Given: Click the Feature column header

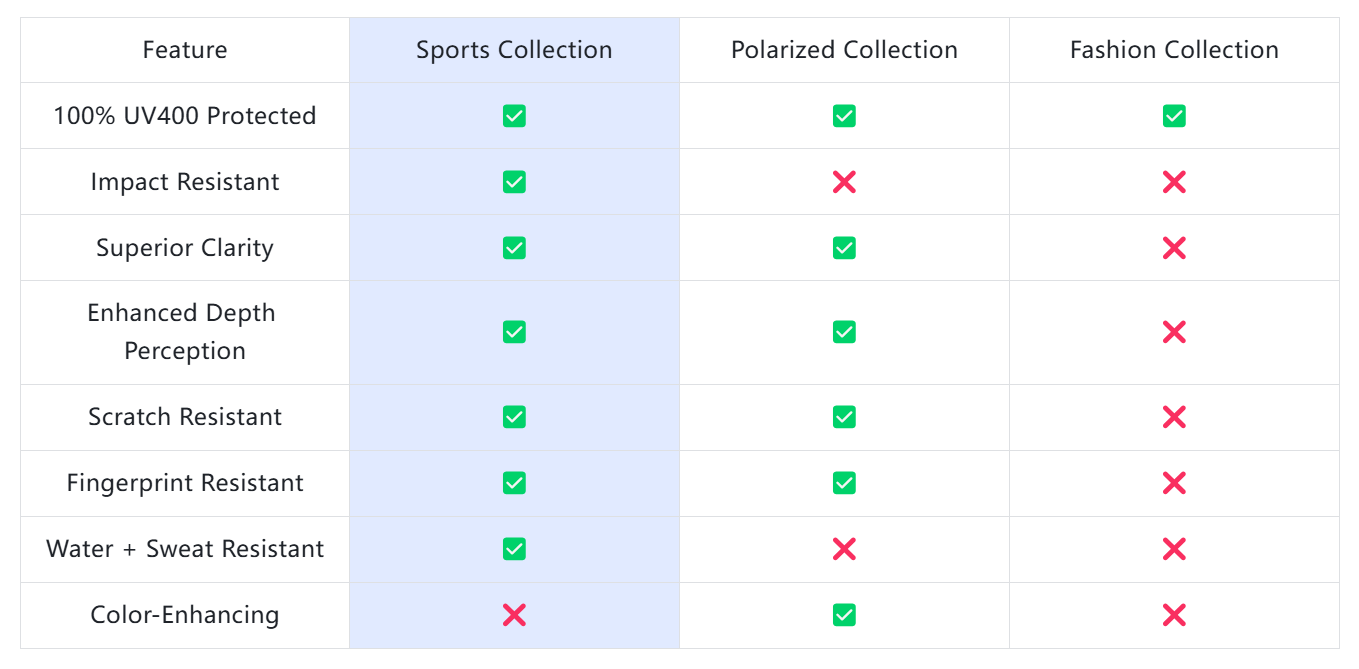Looking at the screenshot, I should [x=185, y=50].
